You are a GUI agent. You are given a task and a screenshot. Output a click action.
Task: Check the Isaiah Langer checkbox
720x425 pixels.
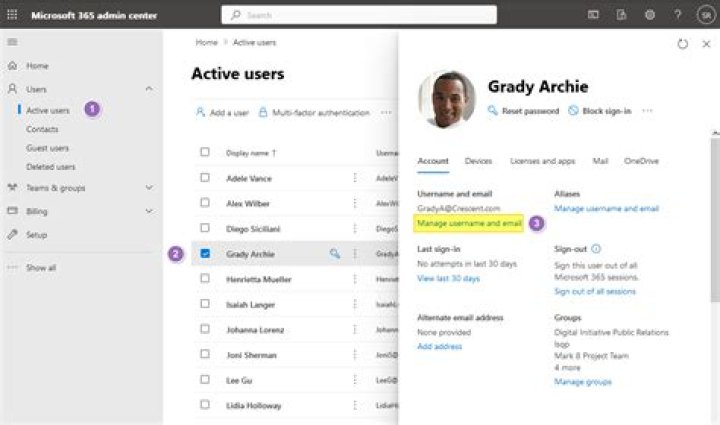click(x=205, y=304)
